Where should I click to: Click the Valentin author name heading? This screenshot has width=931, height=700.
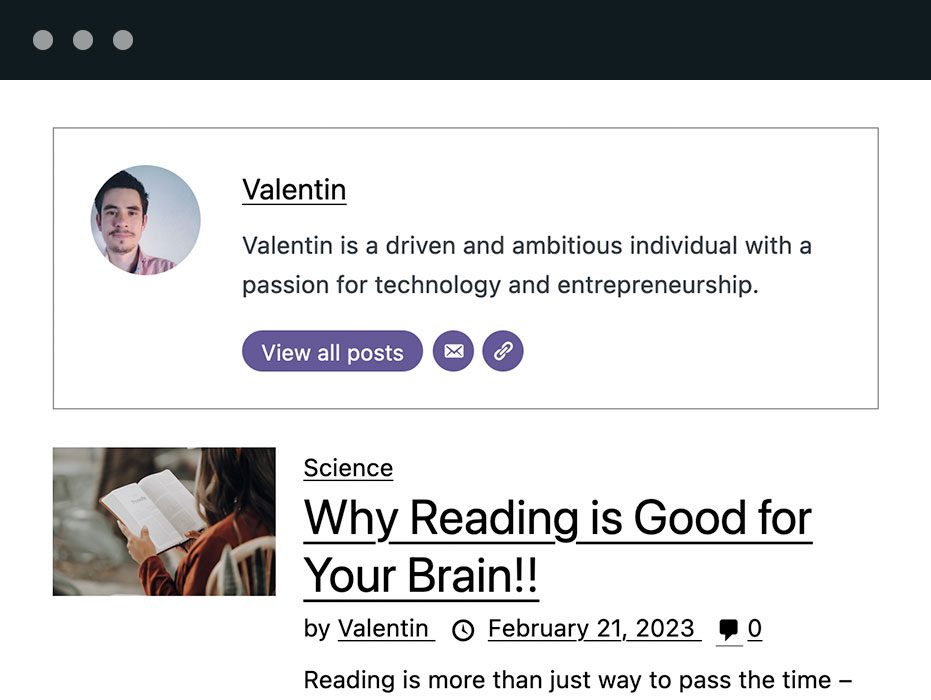(x=294, y=190)
